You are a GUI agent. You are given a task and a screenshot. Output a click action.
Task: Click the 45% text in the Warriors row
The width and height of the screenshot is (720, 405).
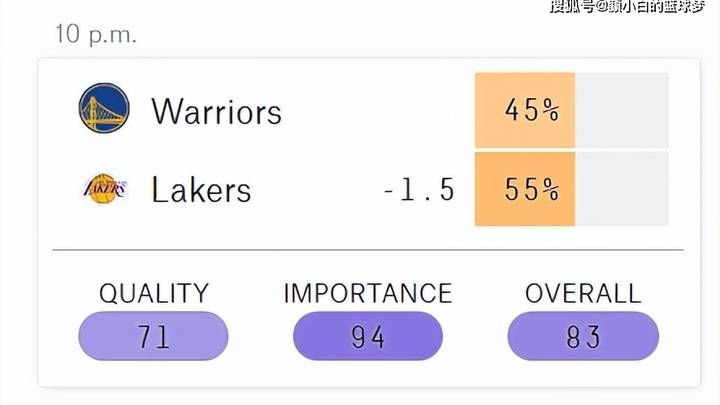coord(532,110)
